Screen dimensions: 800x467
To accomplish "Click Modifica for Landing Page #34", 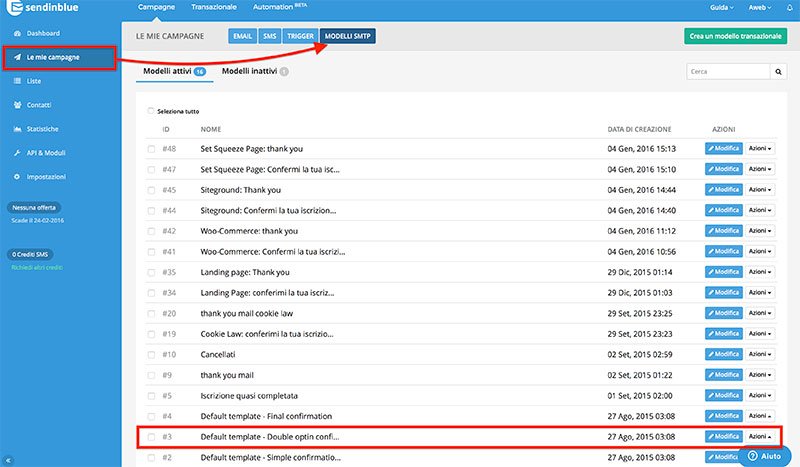I will tap(723, 292).
